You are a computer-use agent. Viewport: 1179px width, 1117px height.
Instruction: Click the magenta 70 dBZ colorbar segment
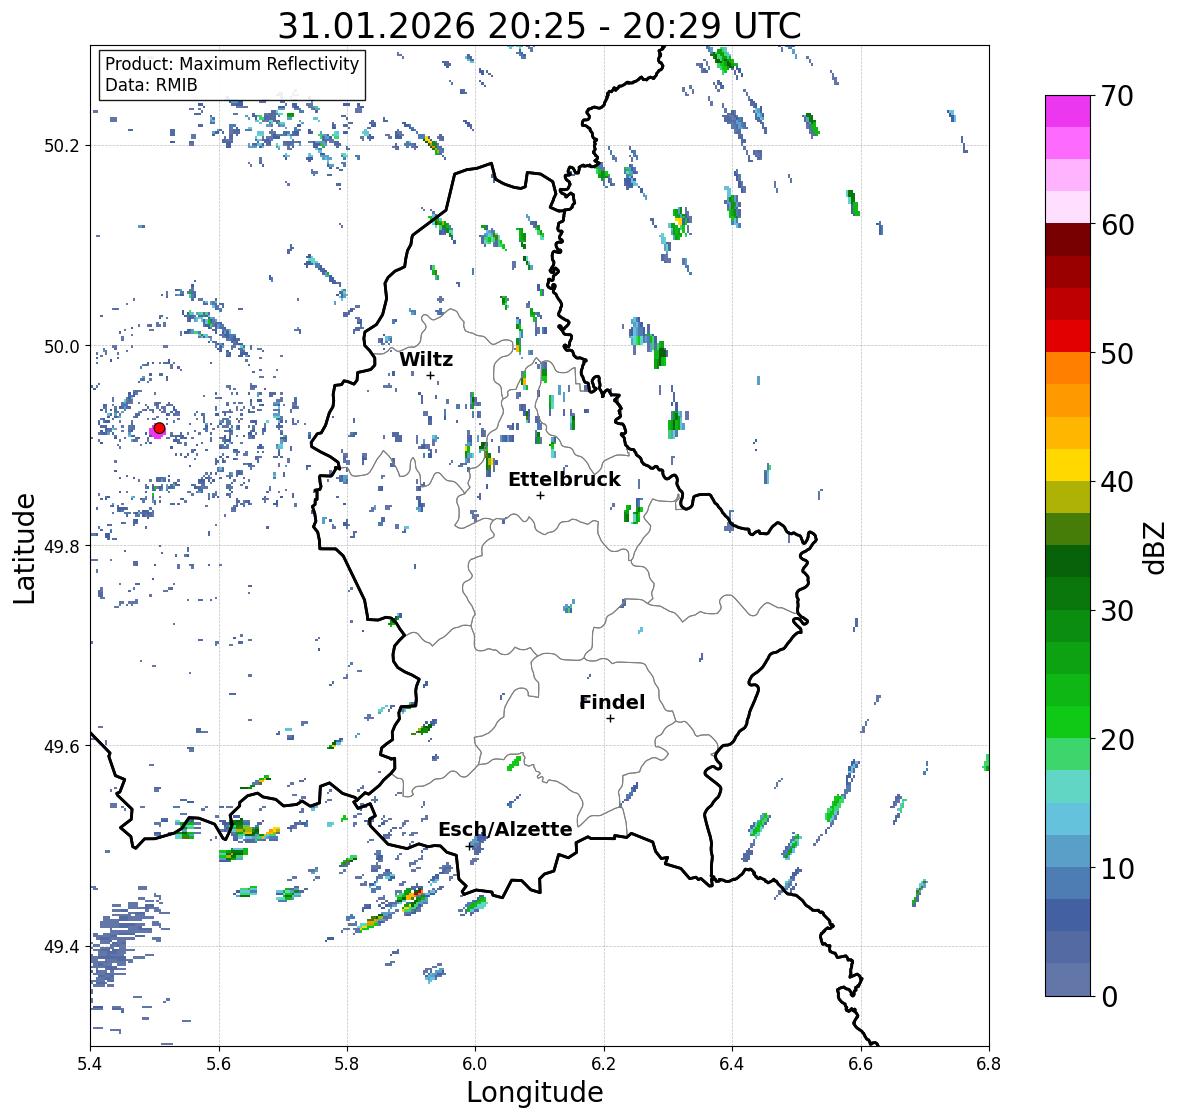click(x=1068, y=111)
